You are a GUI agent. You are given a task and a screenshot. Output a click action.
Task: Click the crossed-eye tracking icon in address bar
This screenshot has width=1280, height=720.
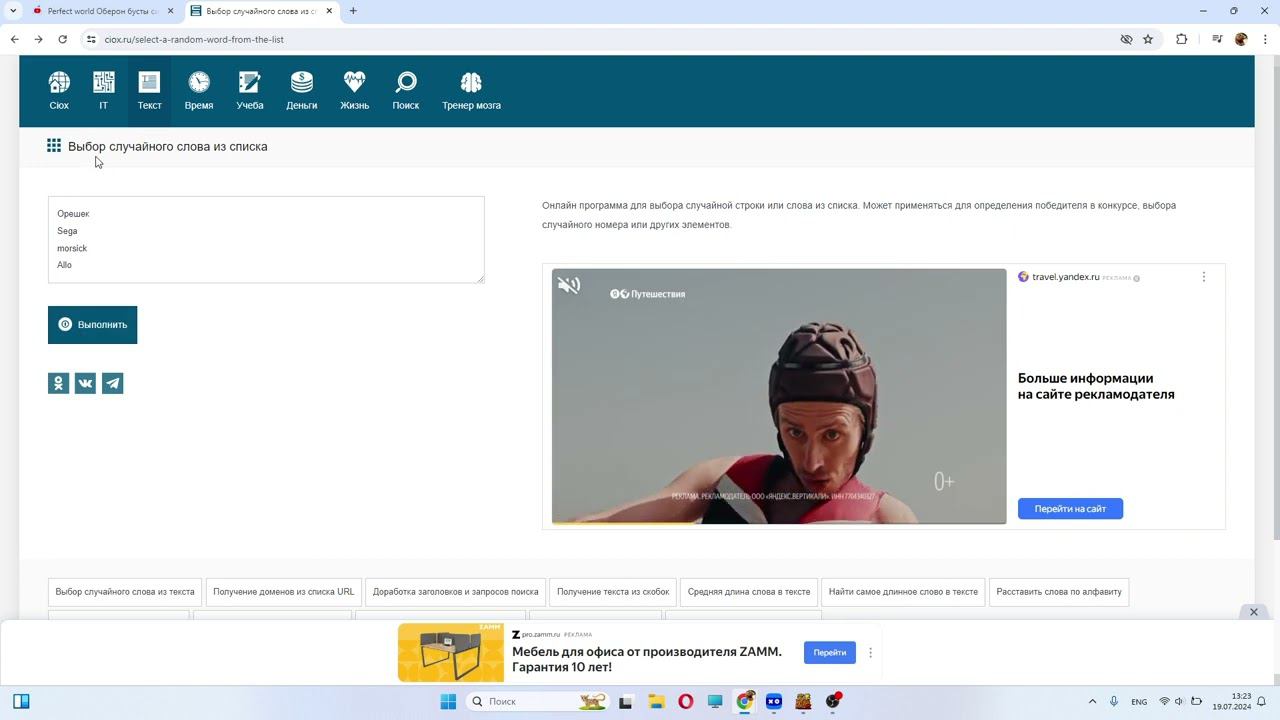click(1126, 39)
